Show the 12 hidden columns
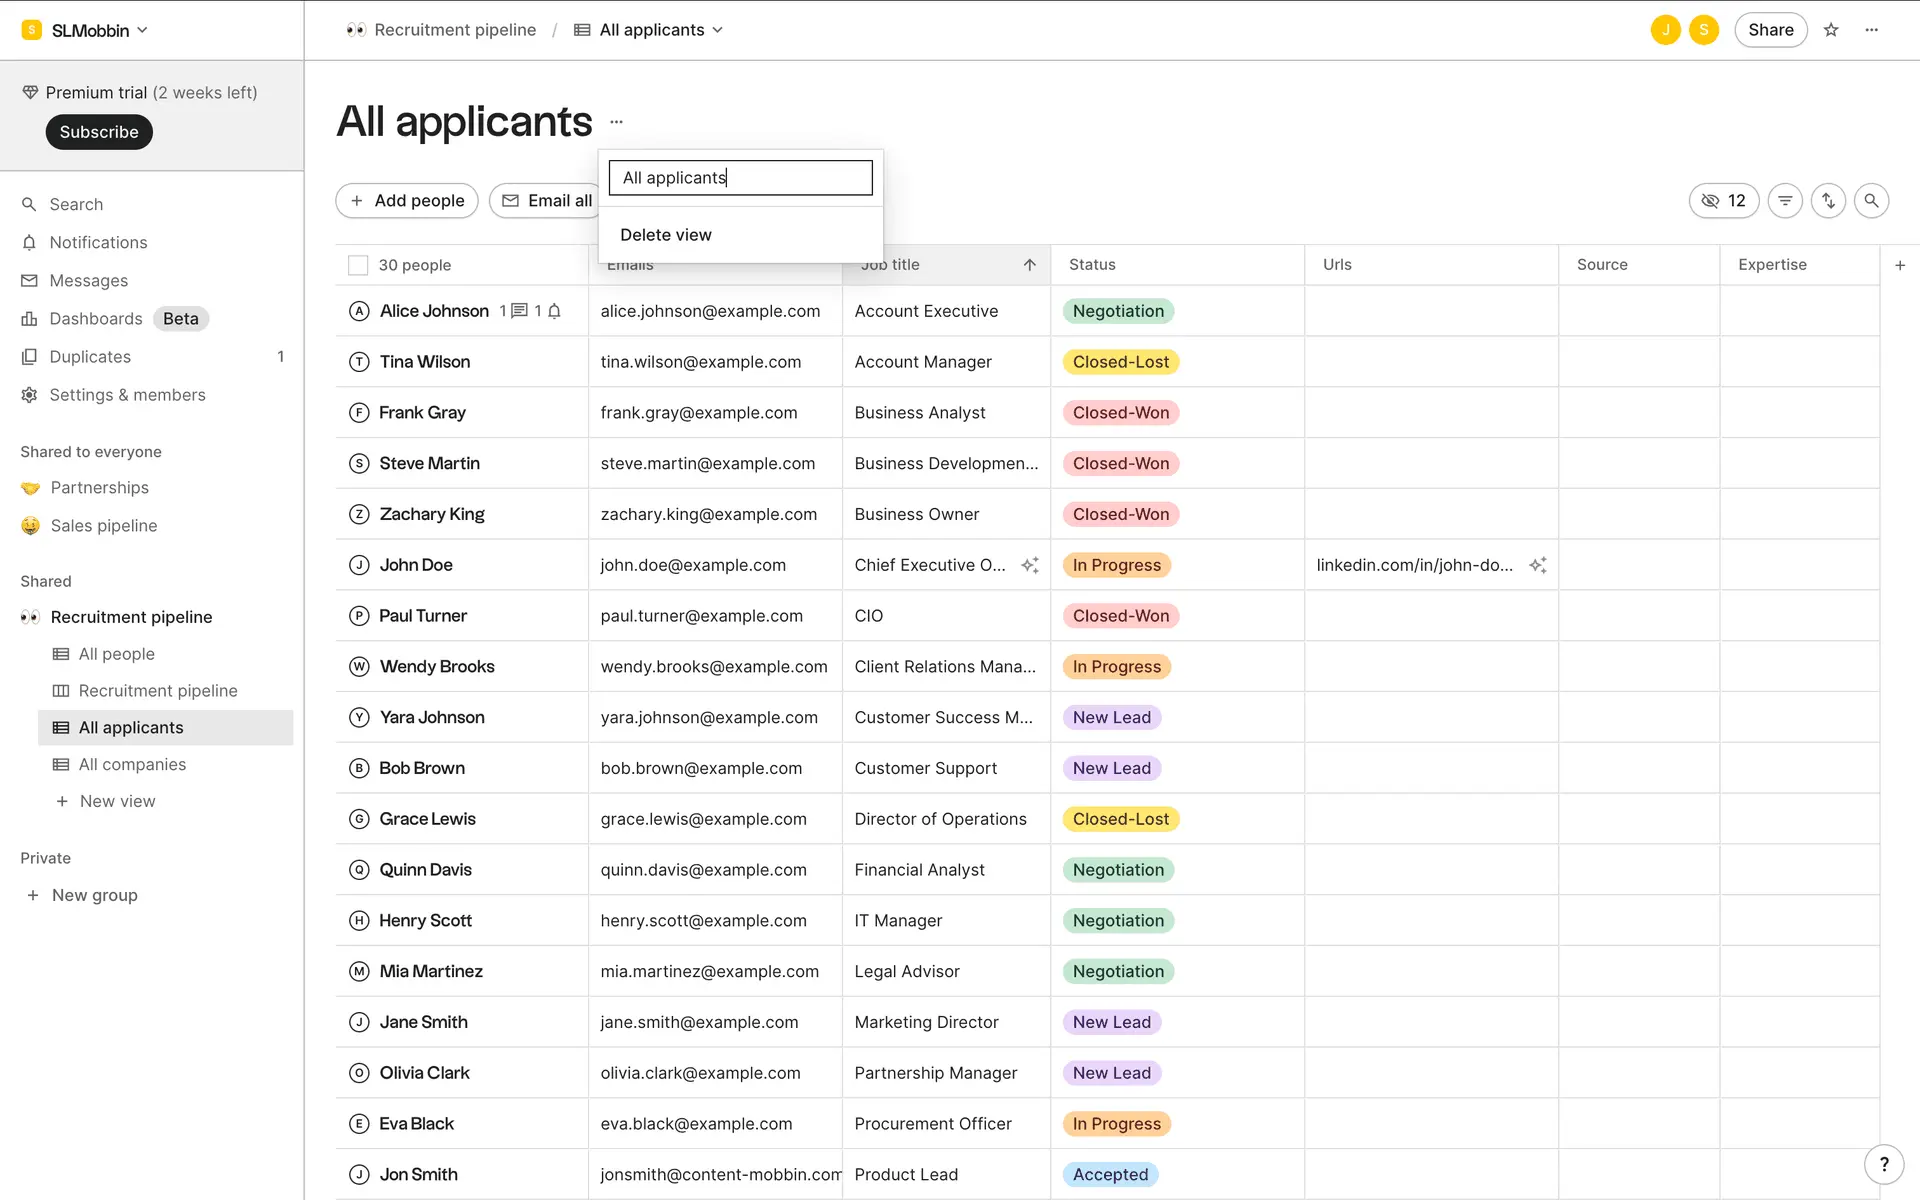The height and width of the screenshot is (1200, 1920). click(1723, 201)
